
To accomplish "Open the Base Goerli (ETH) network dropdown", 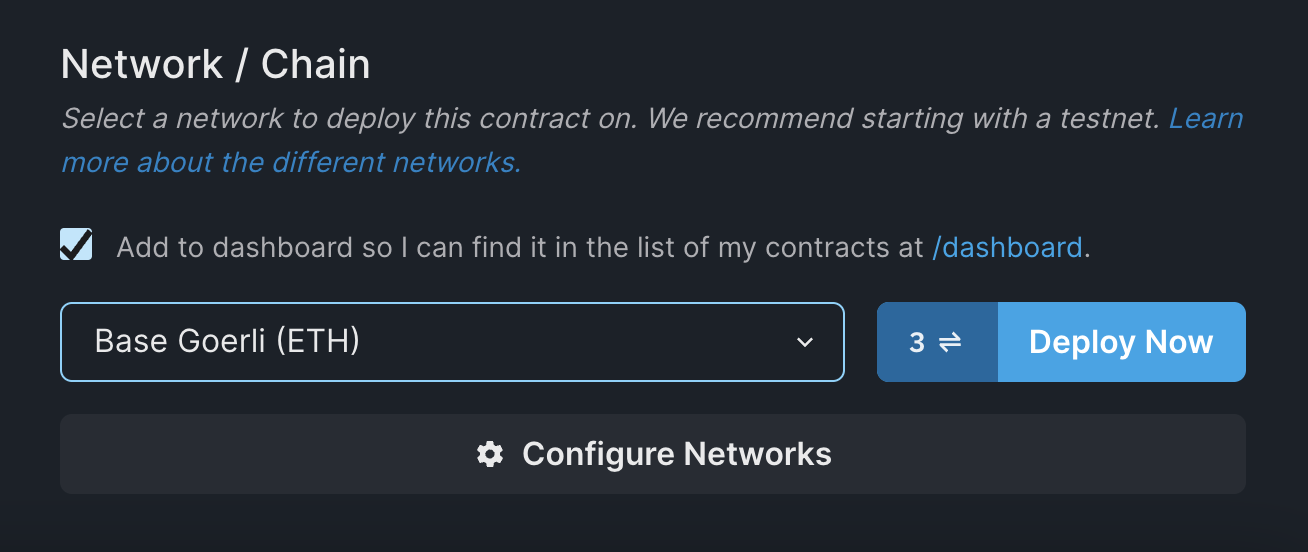I will tap(452, 342).
